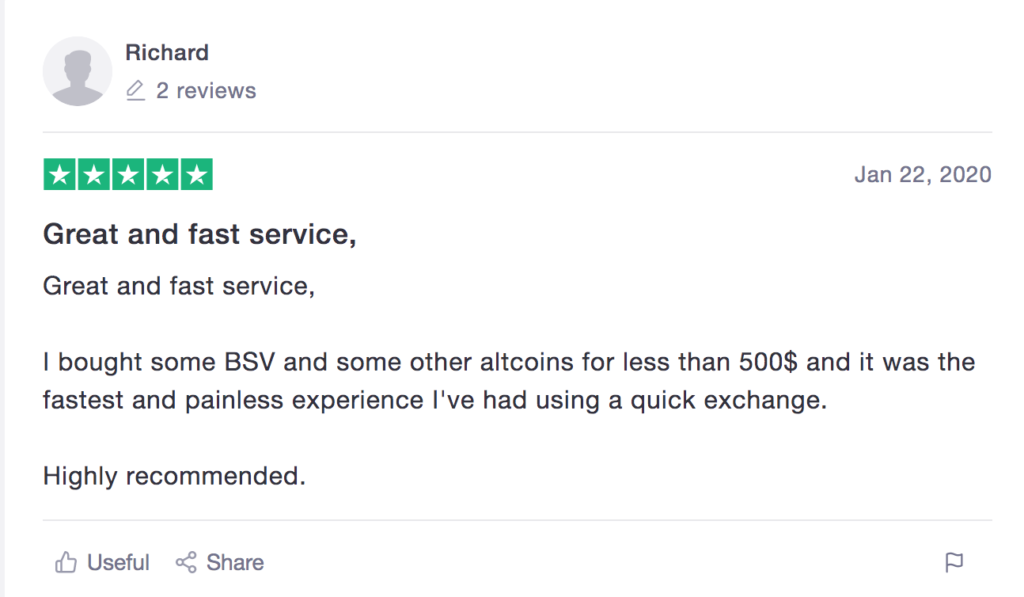
Task: Click the pencil icon beside 2 reviews
Action: point(135,90)
